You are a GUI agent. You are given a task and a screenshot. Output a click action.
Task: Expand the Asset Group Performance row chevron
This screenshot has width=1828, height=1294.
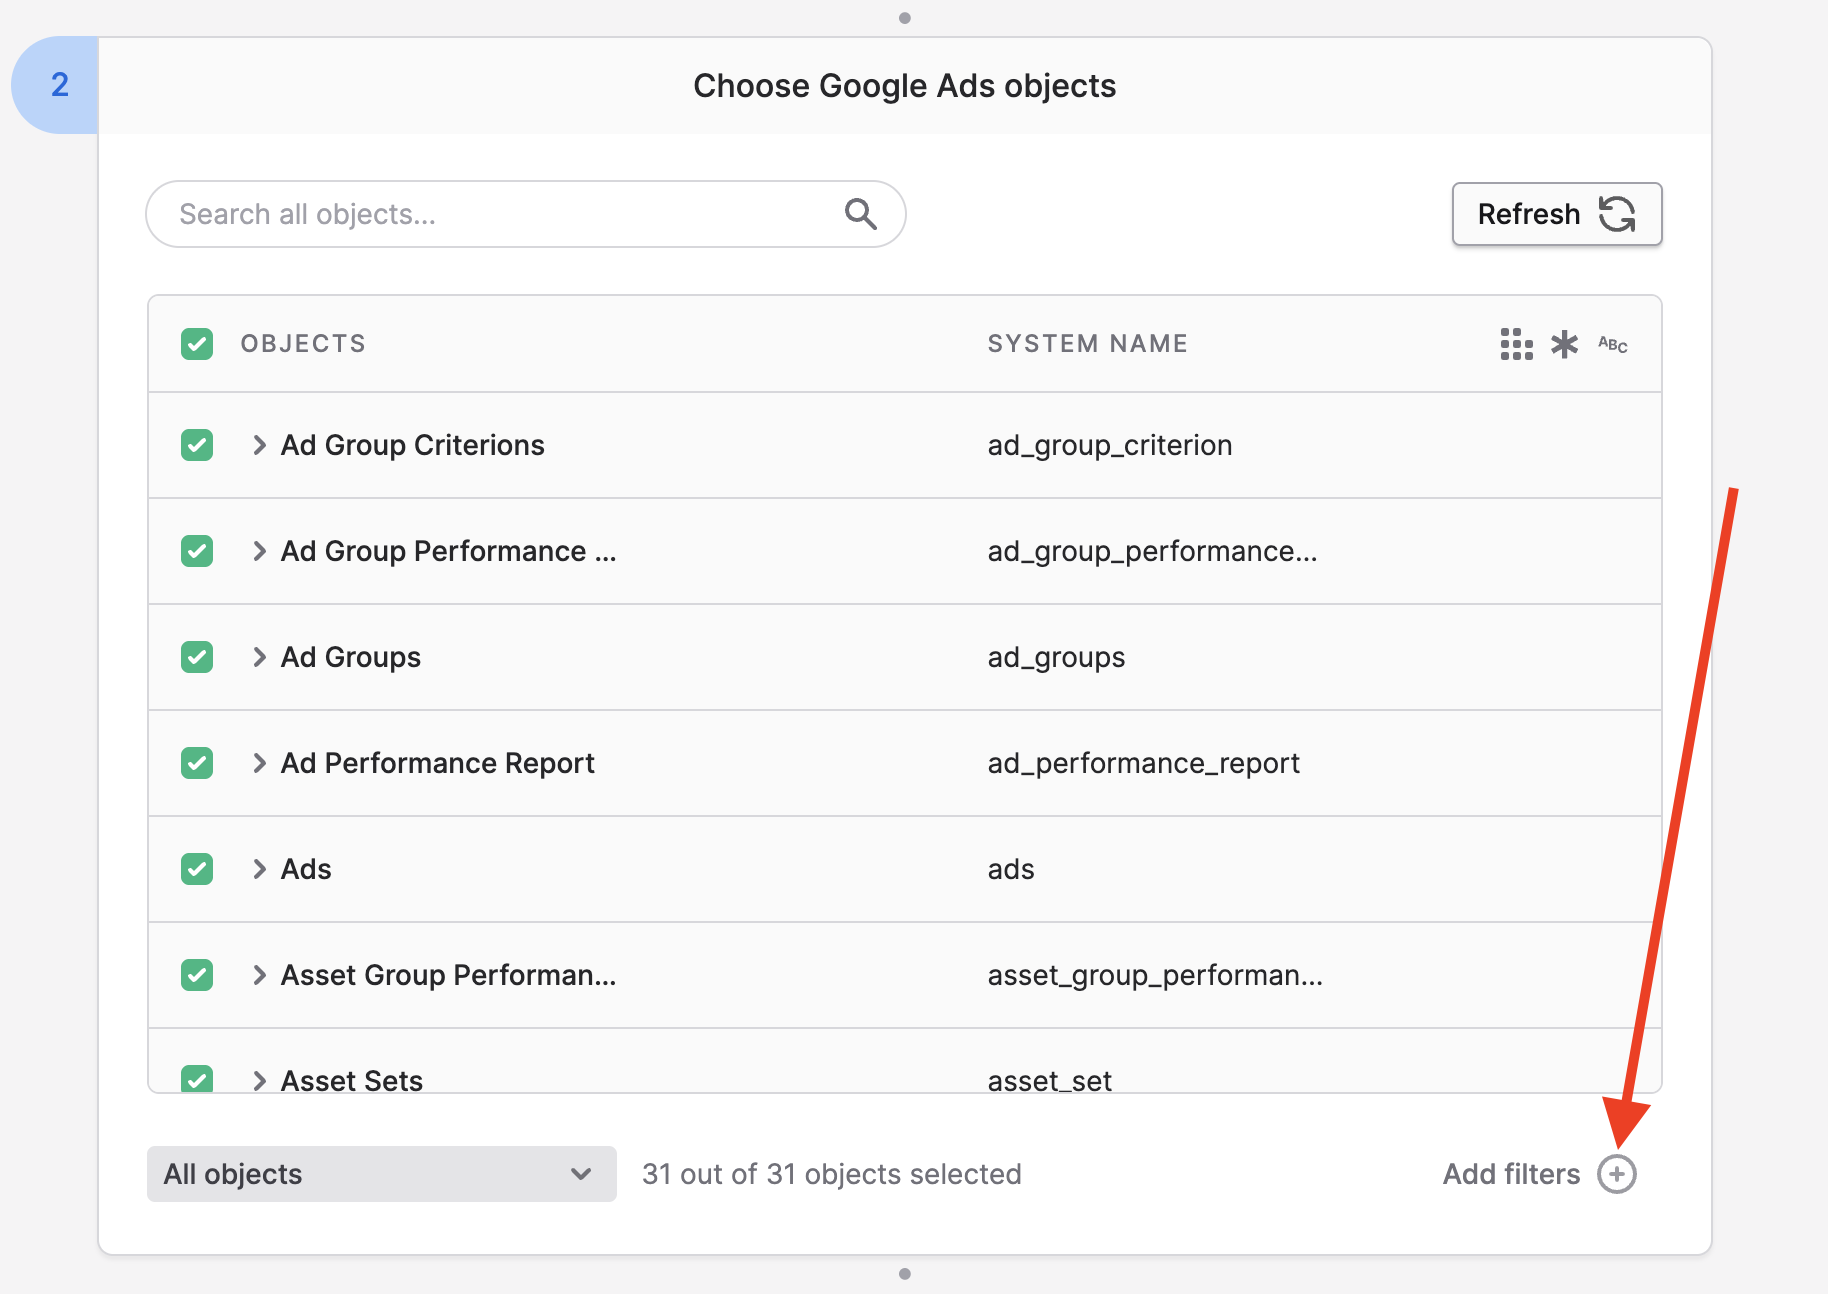259,975
